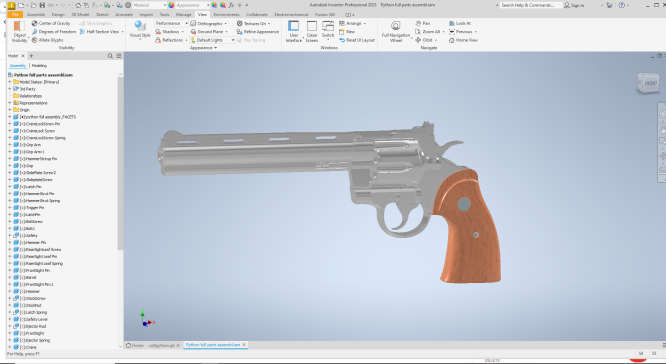Click the Home icon in quick access toolbar
This screenshot has height=364, width=666.
pyautogui.click(x=78, y=5)
